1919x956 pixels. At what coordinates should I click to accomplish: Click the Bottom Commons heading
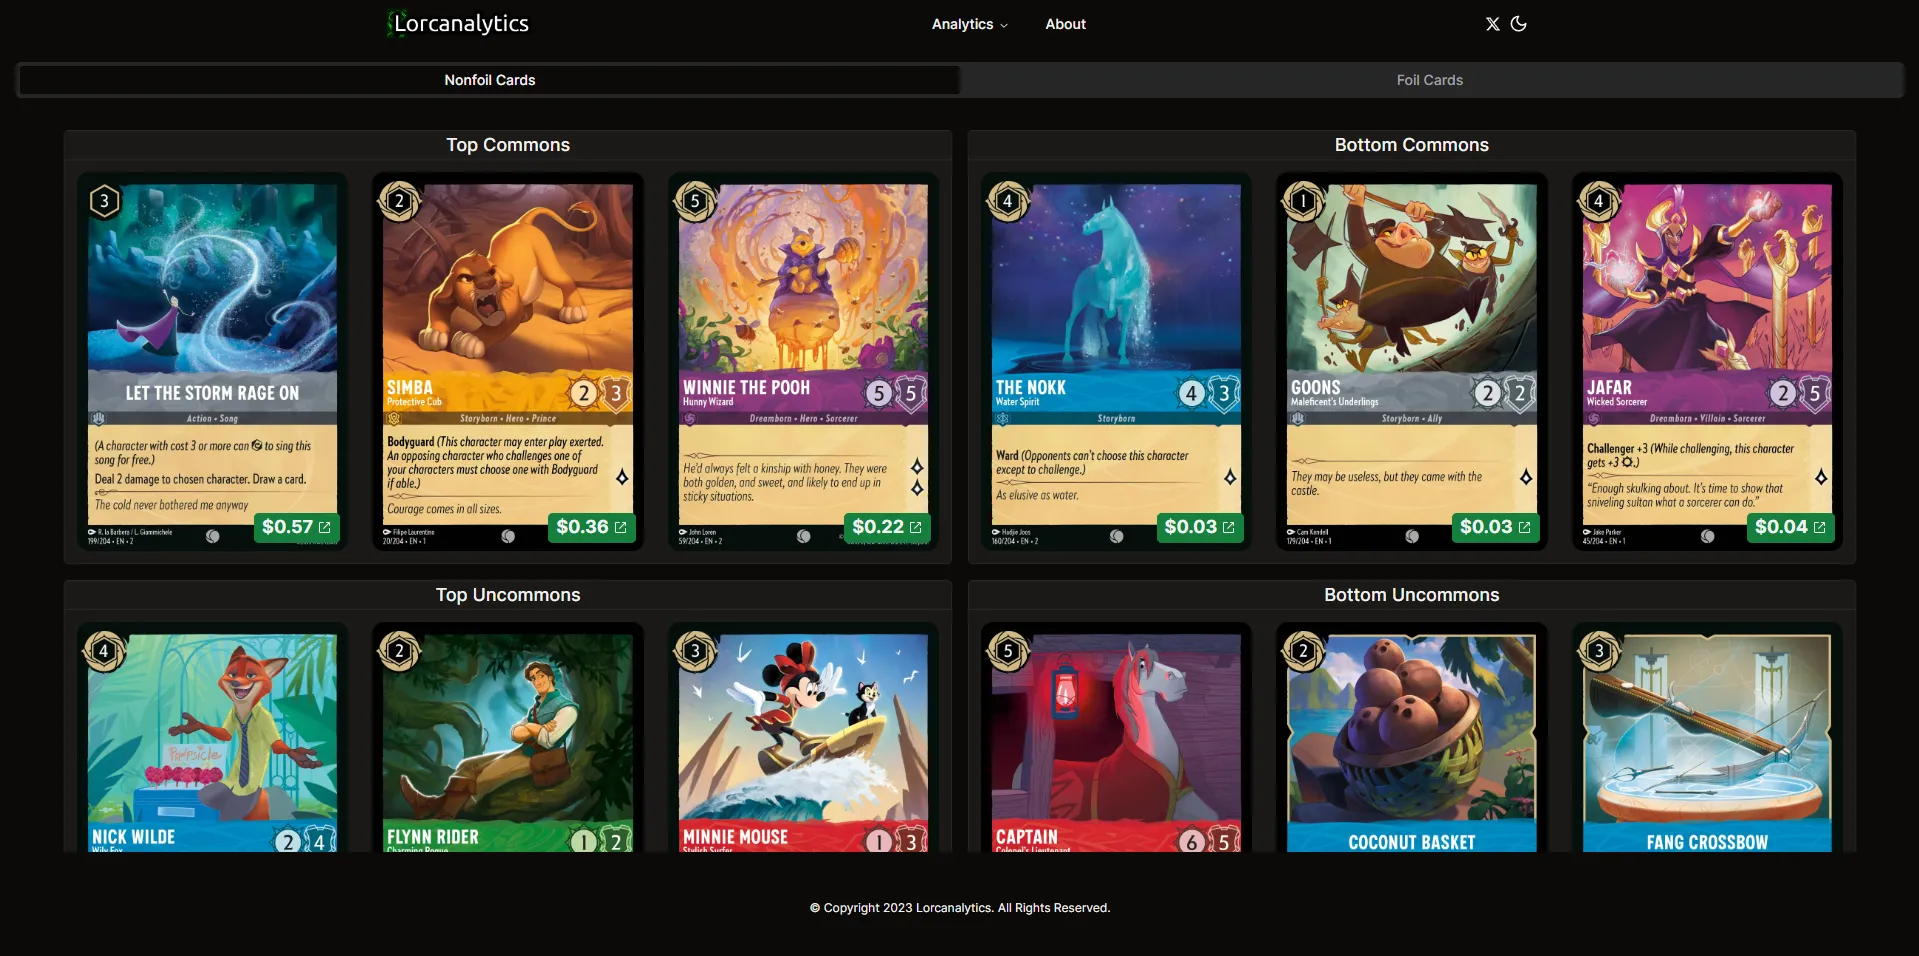pos(1411,145)
